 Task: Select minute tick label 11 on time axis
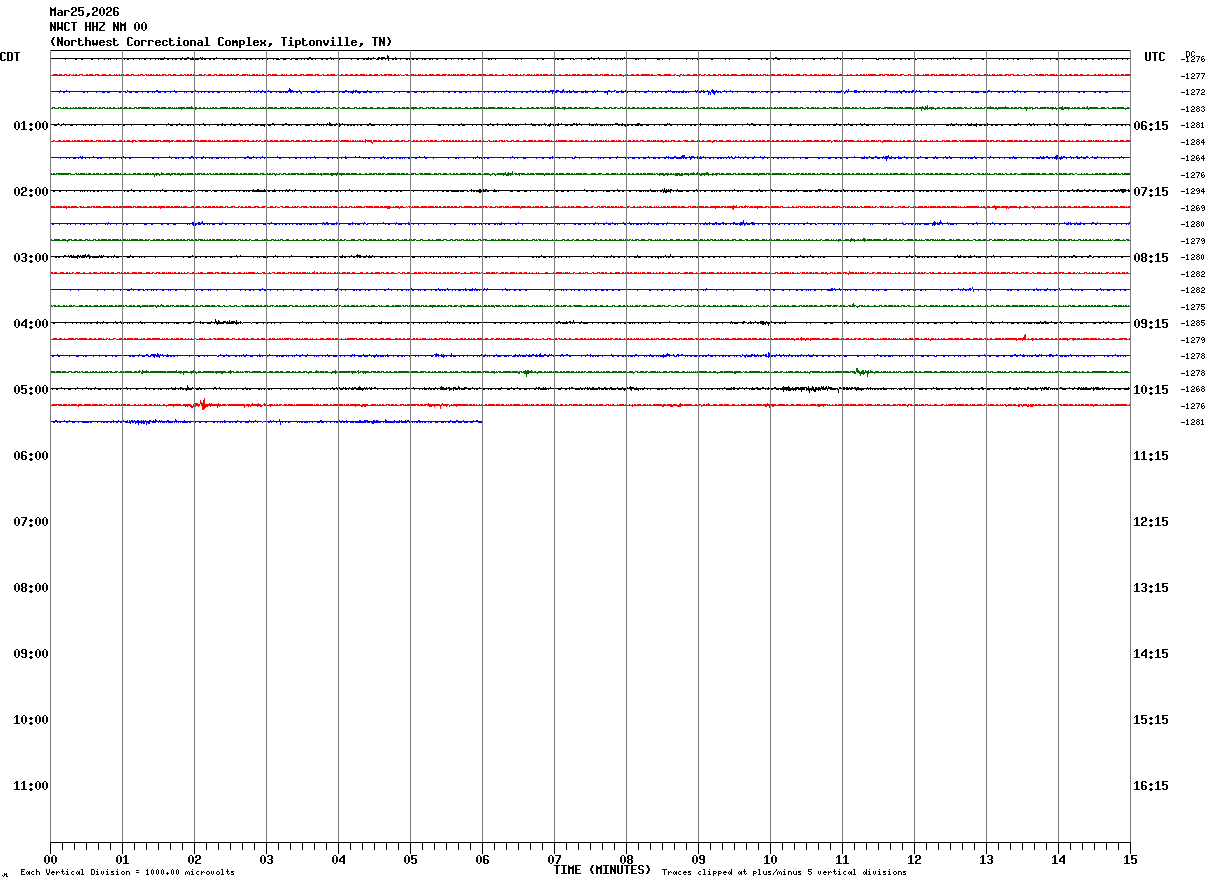tap(842, 860)
